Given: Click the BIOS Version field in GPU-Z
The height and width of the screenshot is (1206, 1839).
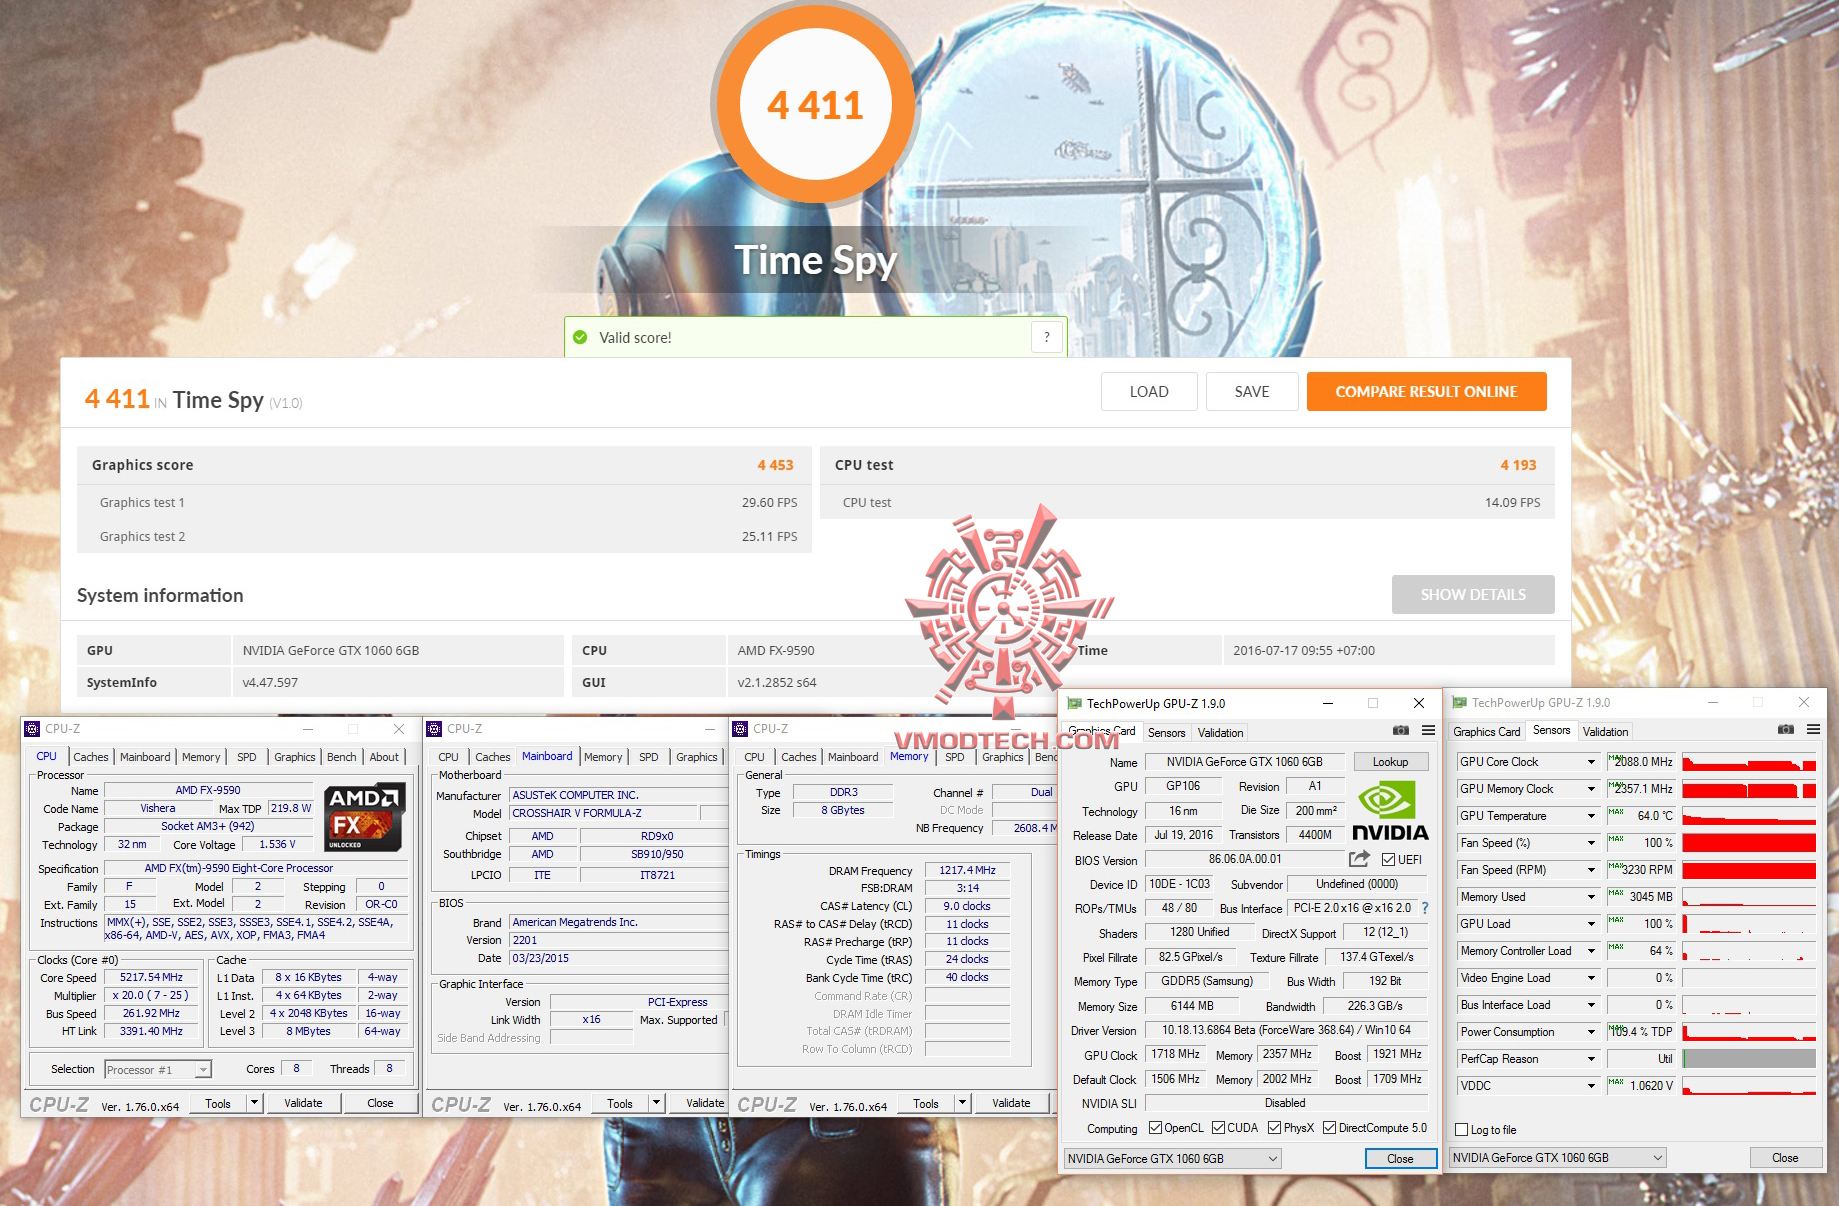Looking at the screenshot, I should [x=1245, y=859].
